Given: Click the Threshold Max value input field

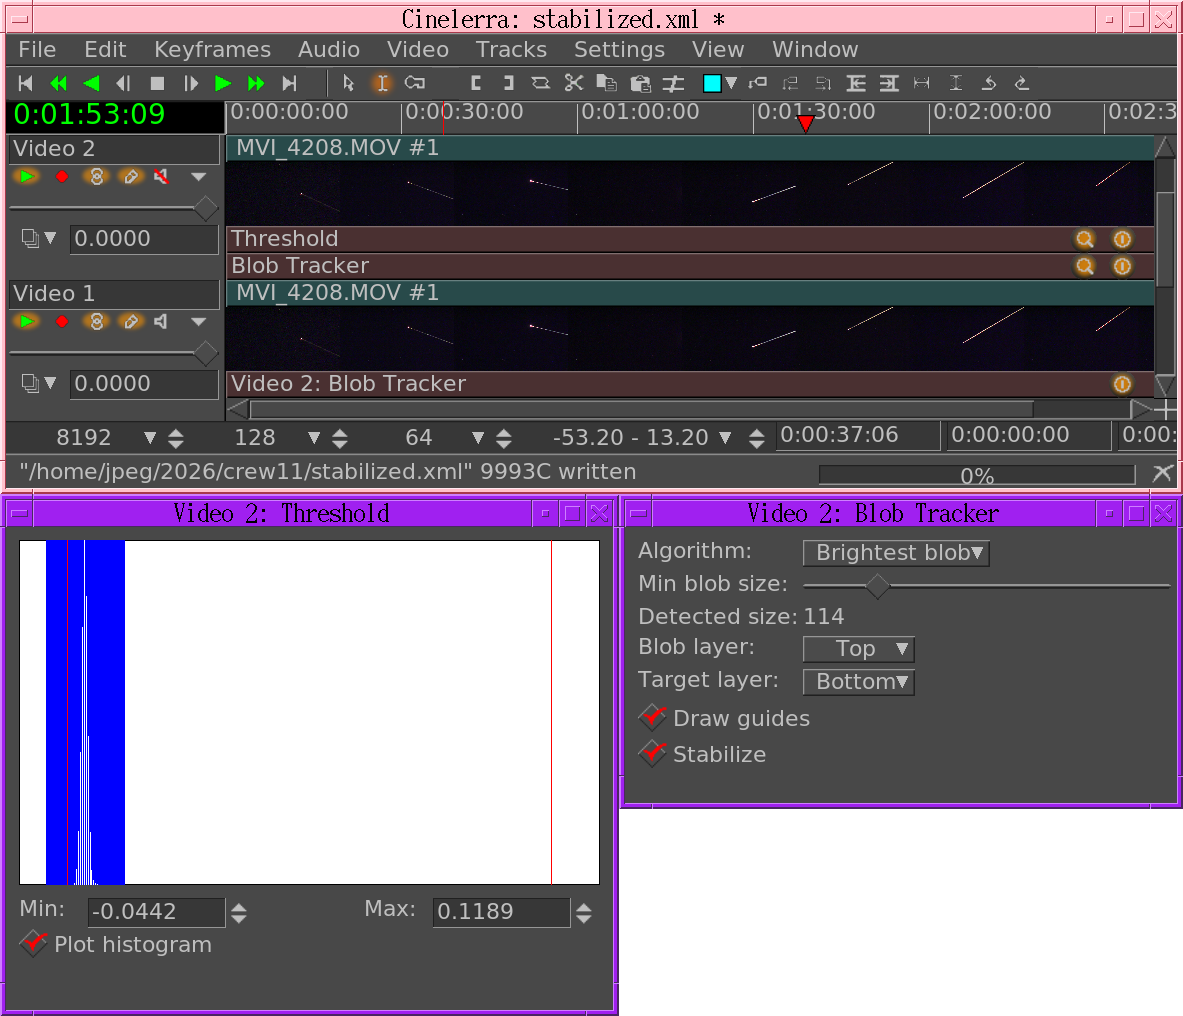Looking at the screenshot, I should tap(500, 912).
